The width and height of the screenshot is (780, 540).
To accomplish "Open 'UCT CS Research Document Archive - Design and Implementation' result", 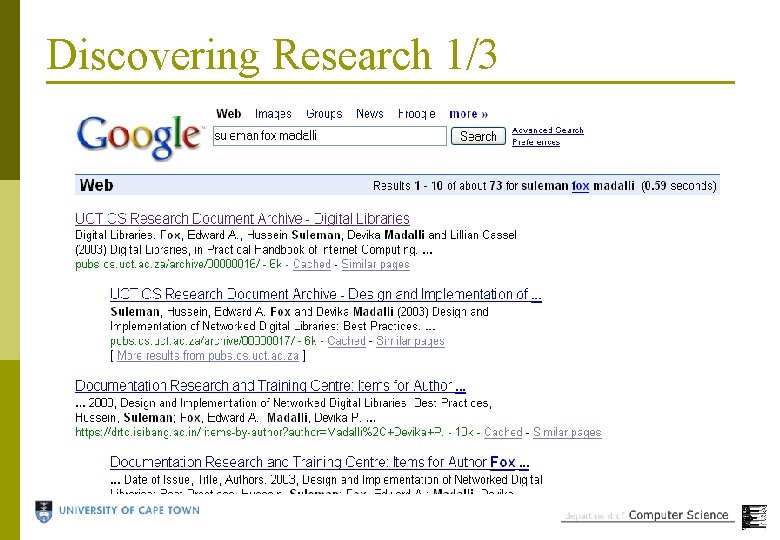I will pyautogui.click(x=325, y=294).
